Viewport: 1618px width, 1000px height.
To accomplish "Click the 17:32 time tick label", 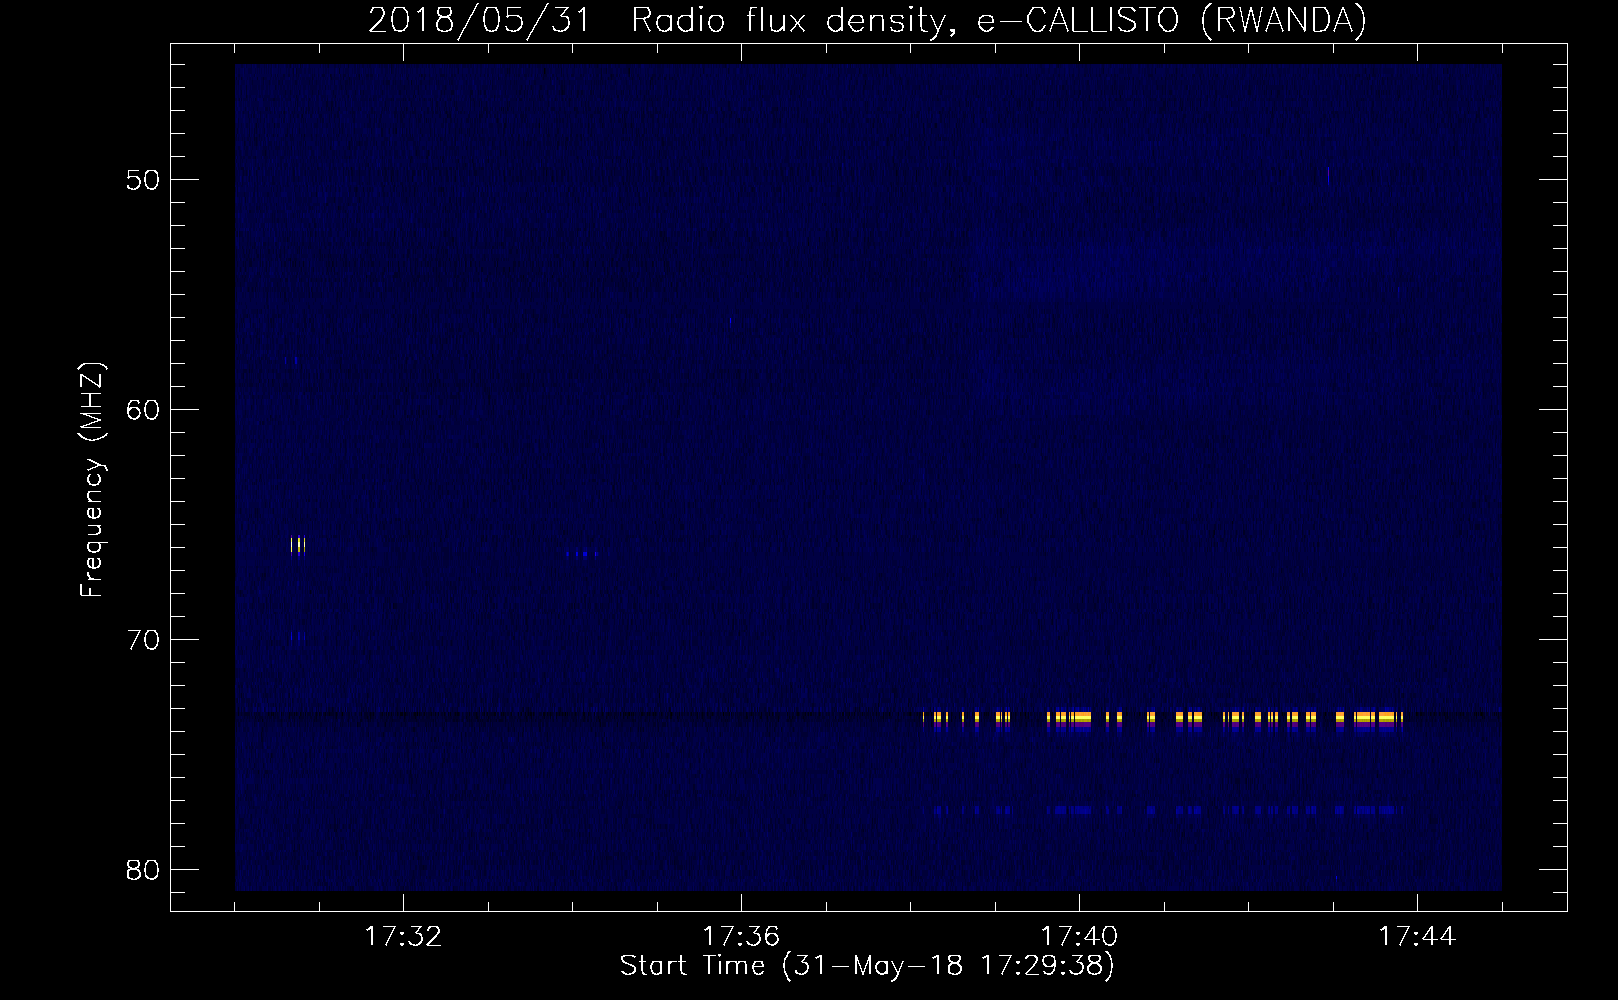I will click(x=404, y=937).
